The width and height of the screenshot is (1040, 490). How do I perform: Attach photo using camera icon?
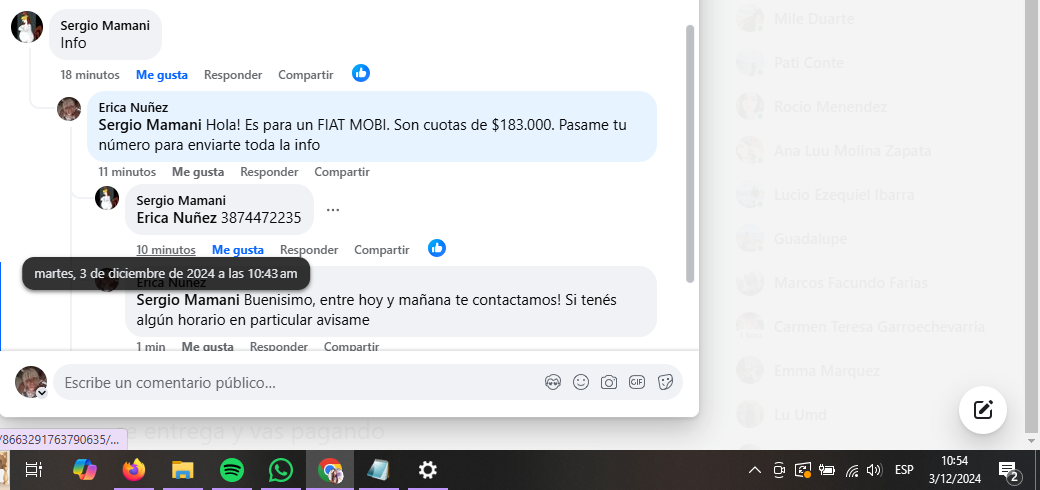point(609,382)
